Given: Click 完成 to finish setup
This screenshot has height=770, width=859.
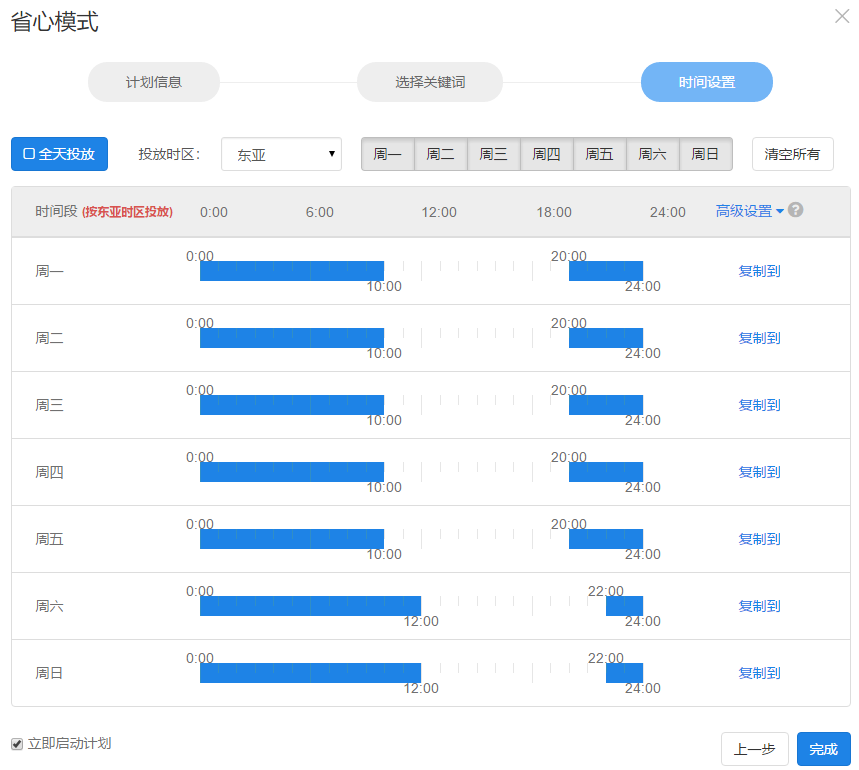Looking at the screenshot, I should 823,749.
